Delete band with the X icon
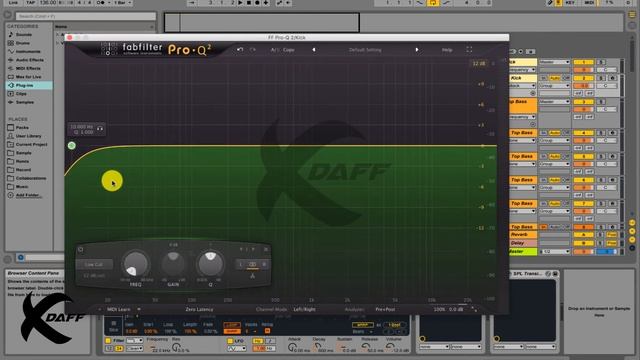Screen dimensions: 640x360 [x=266, y=249]
